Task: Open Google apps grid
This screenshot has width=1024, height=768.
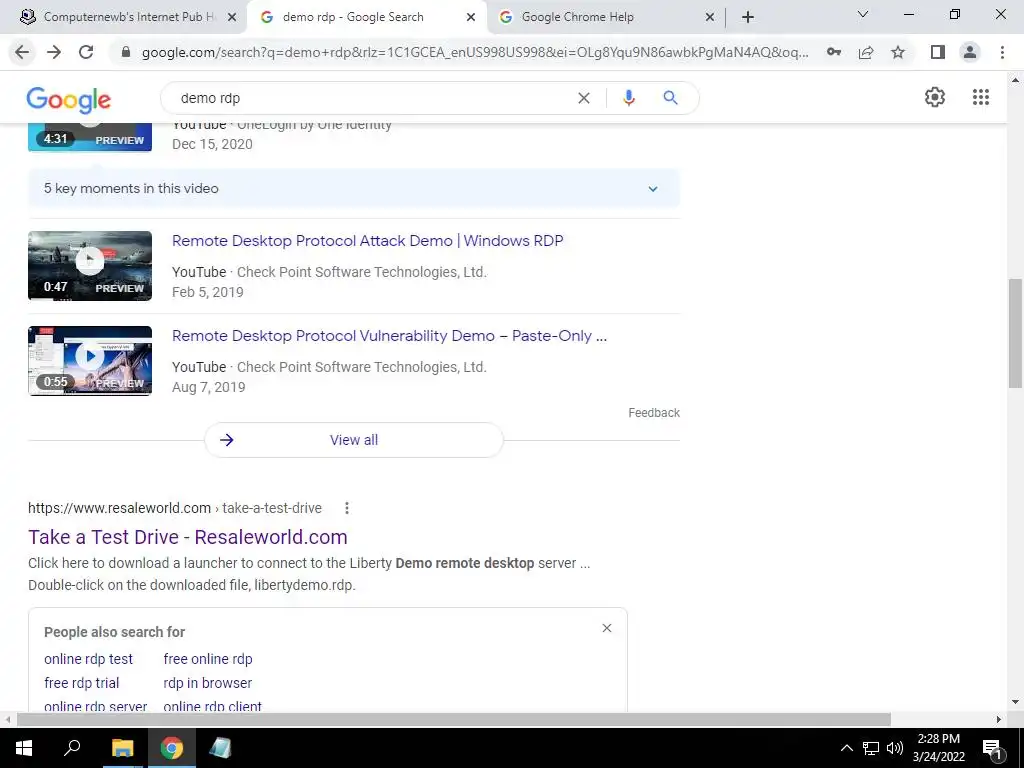Action: click(980, 97)
